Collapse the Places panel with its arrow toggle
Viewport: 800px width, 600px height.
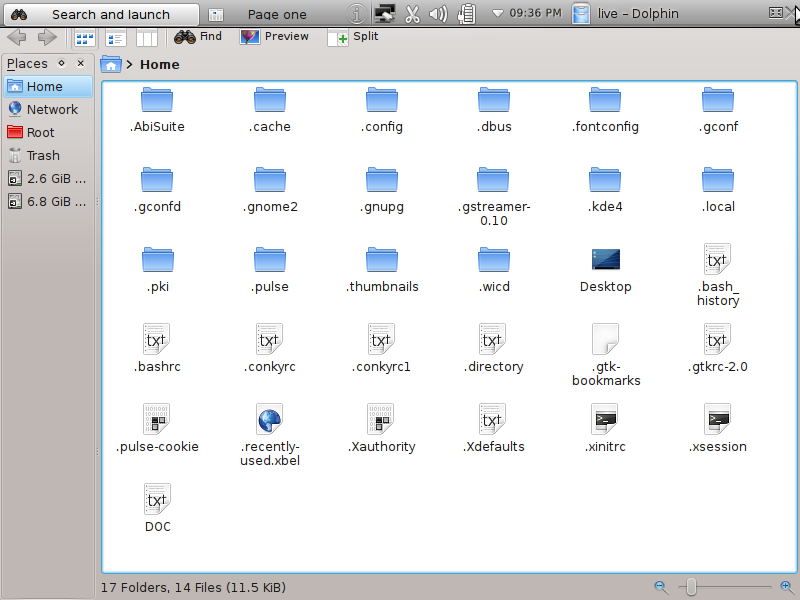pos(61,63)
